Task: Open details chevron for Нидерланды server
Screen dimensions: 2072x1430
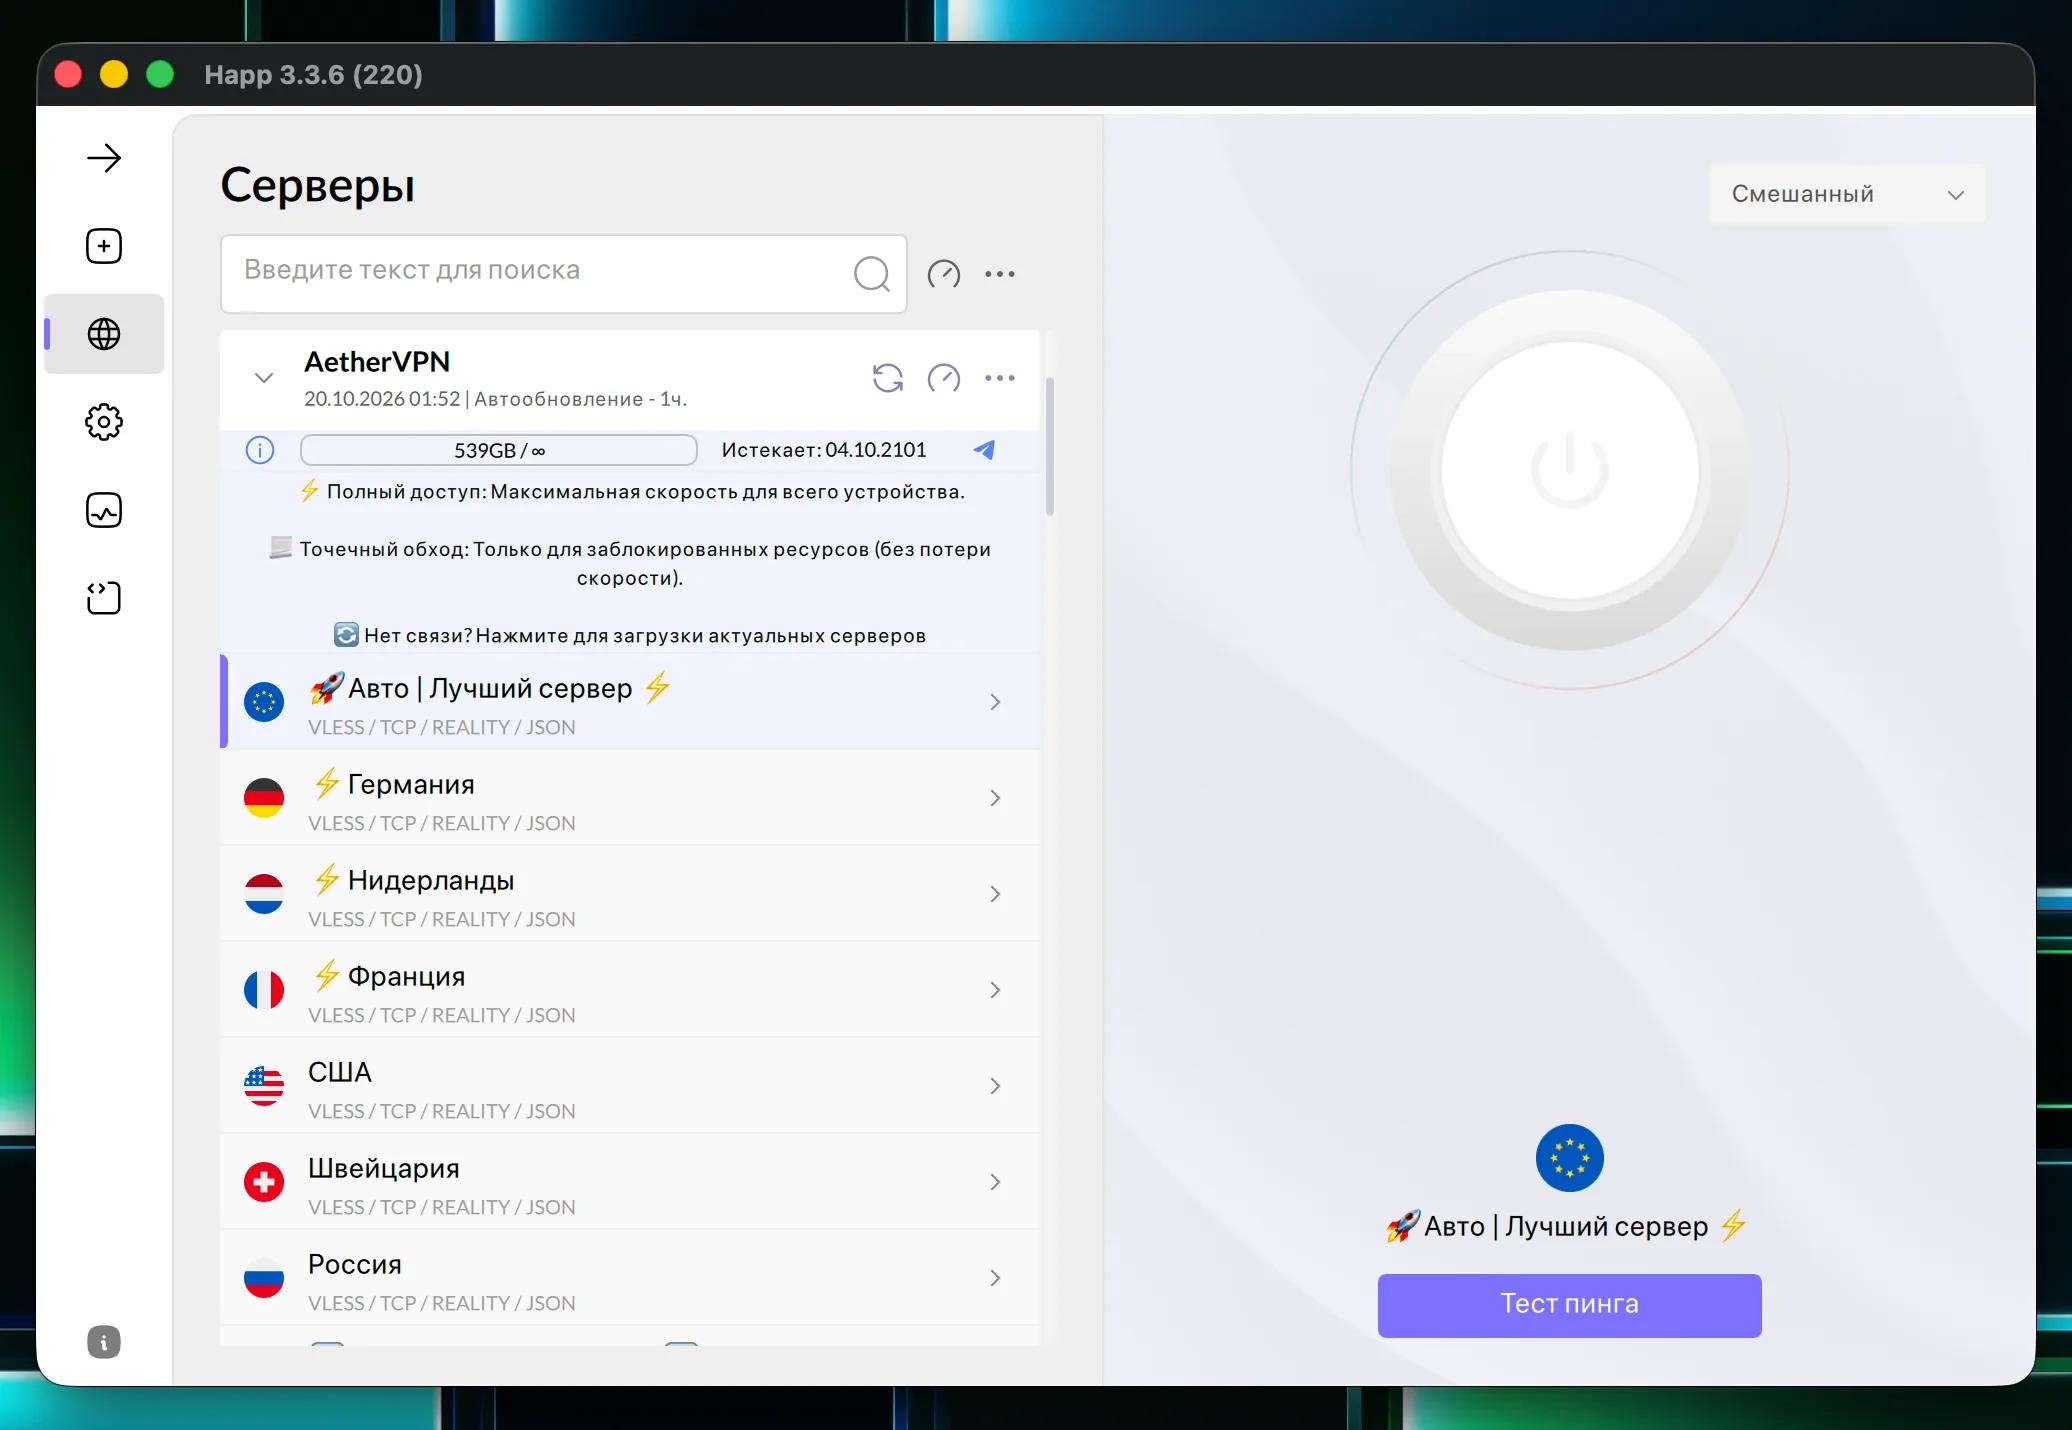Action: (995, 894)
